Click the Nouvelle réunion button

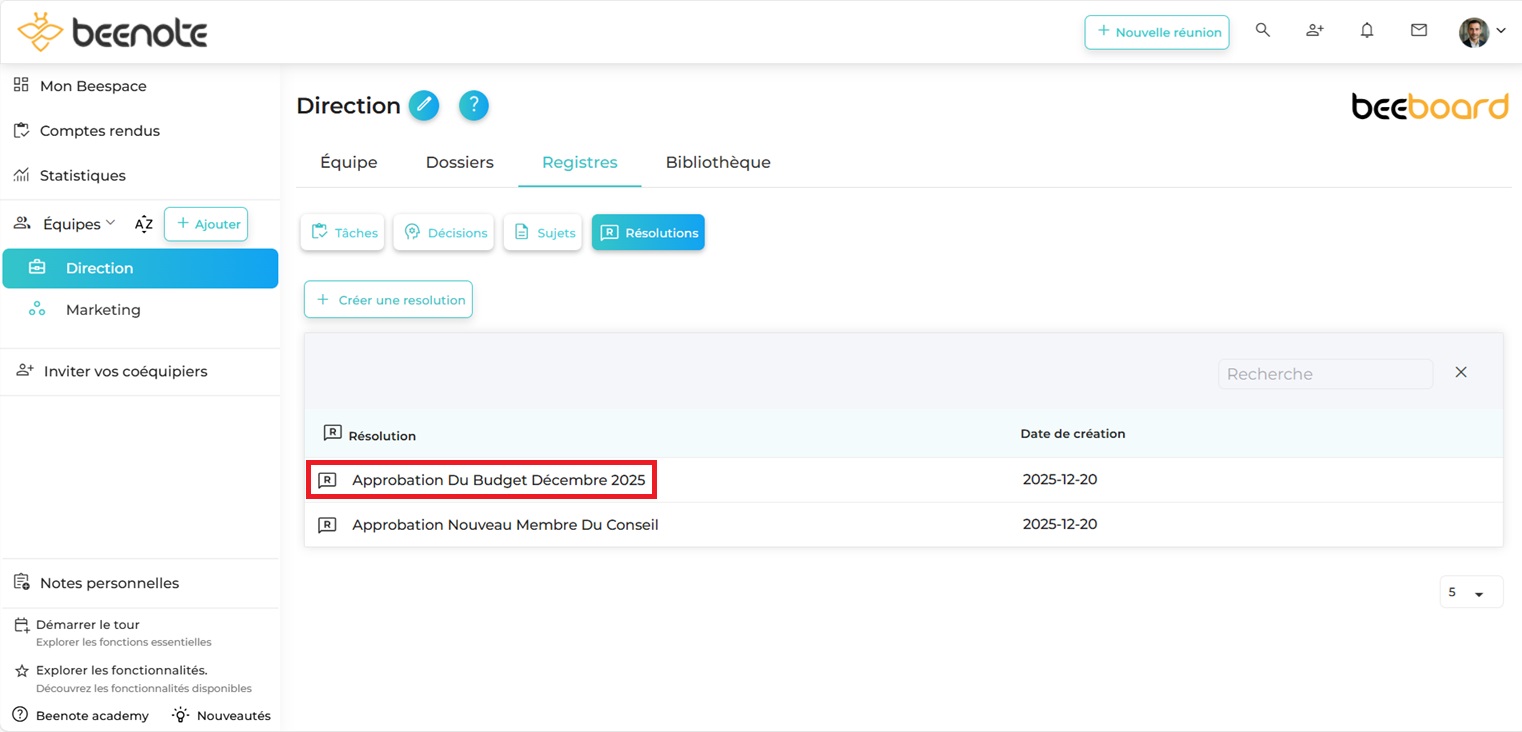[1157, 32]
